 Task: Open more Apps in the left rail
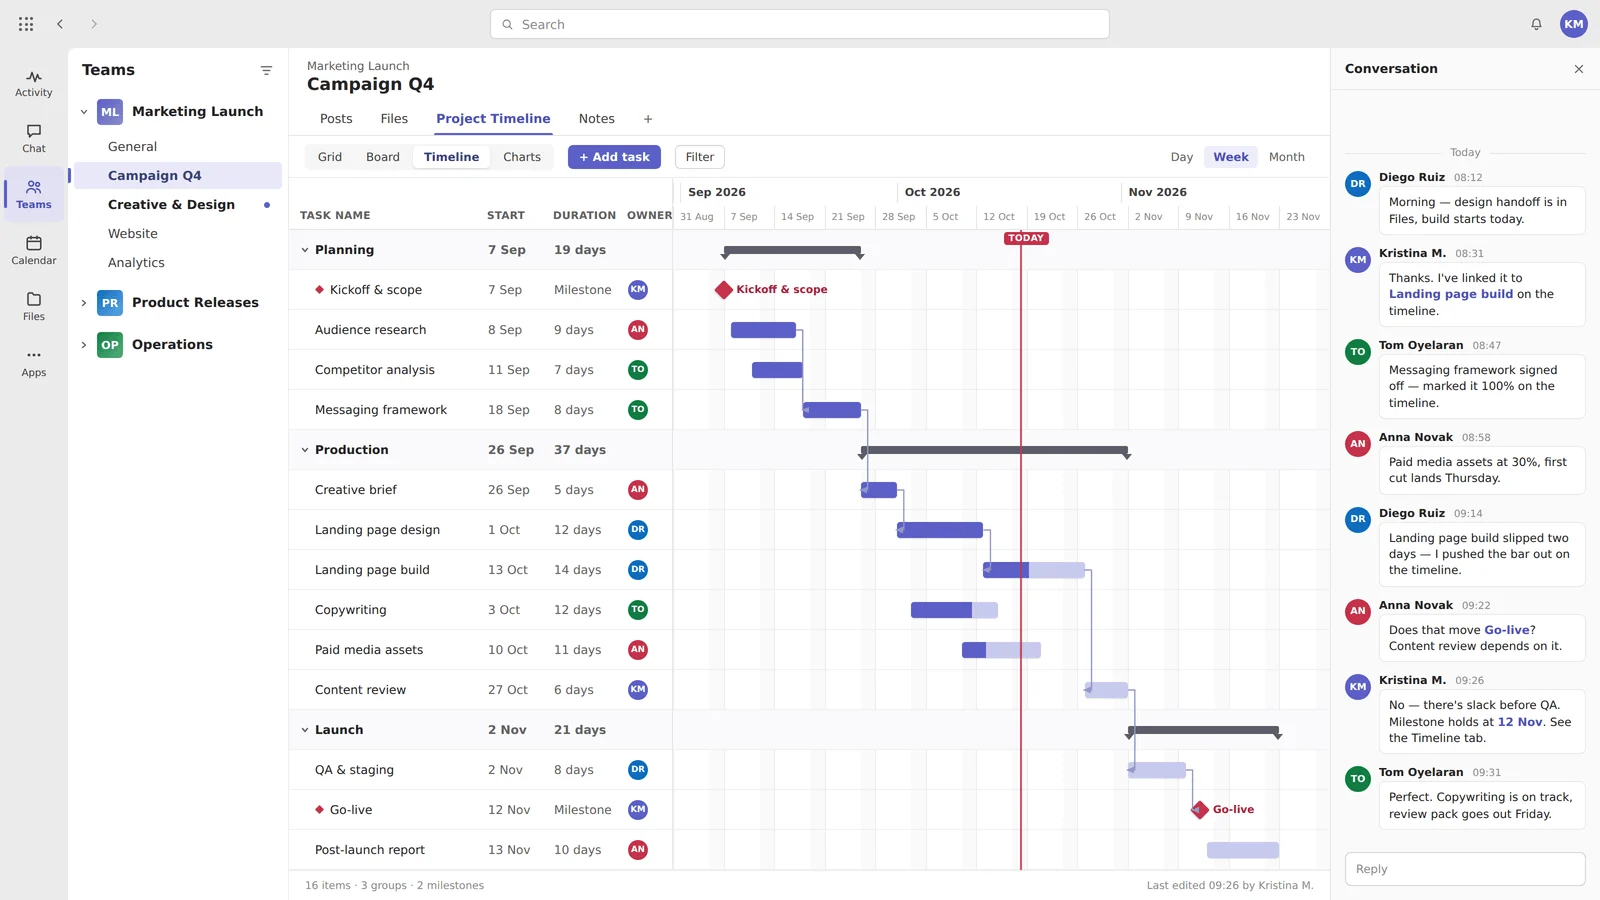click(34, 363)
